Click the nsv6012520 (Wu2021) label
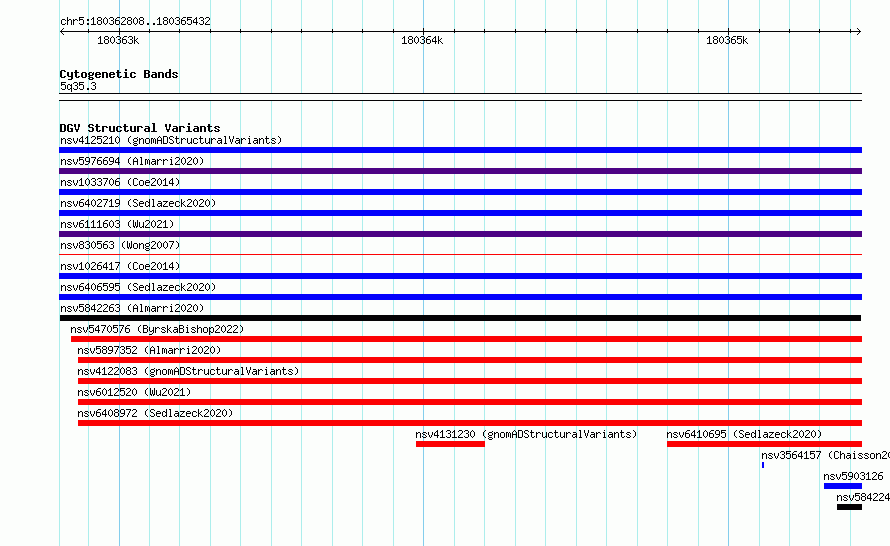The height and width of the screenshot is (546, 890). point(134,392)
